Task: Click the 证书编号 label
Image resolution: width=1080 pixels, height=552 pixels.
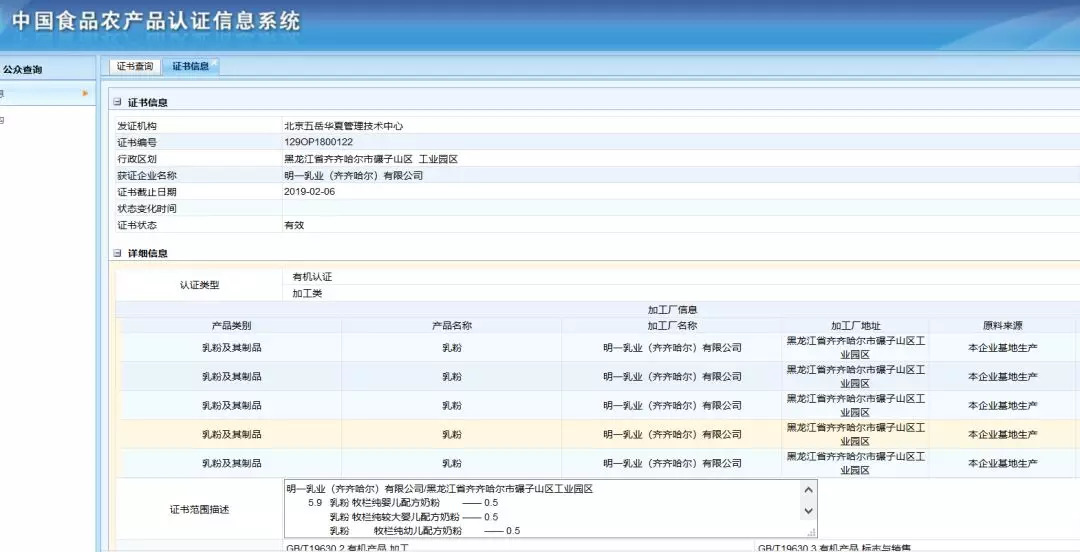Action: point(137,143)
